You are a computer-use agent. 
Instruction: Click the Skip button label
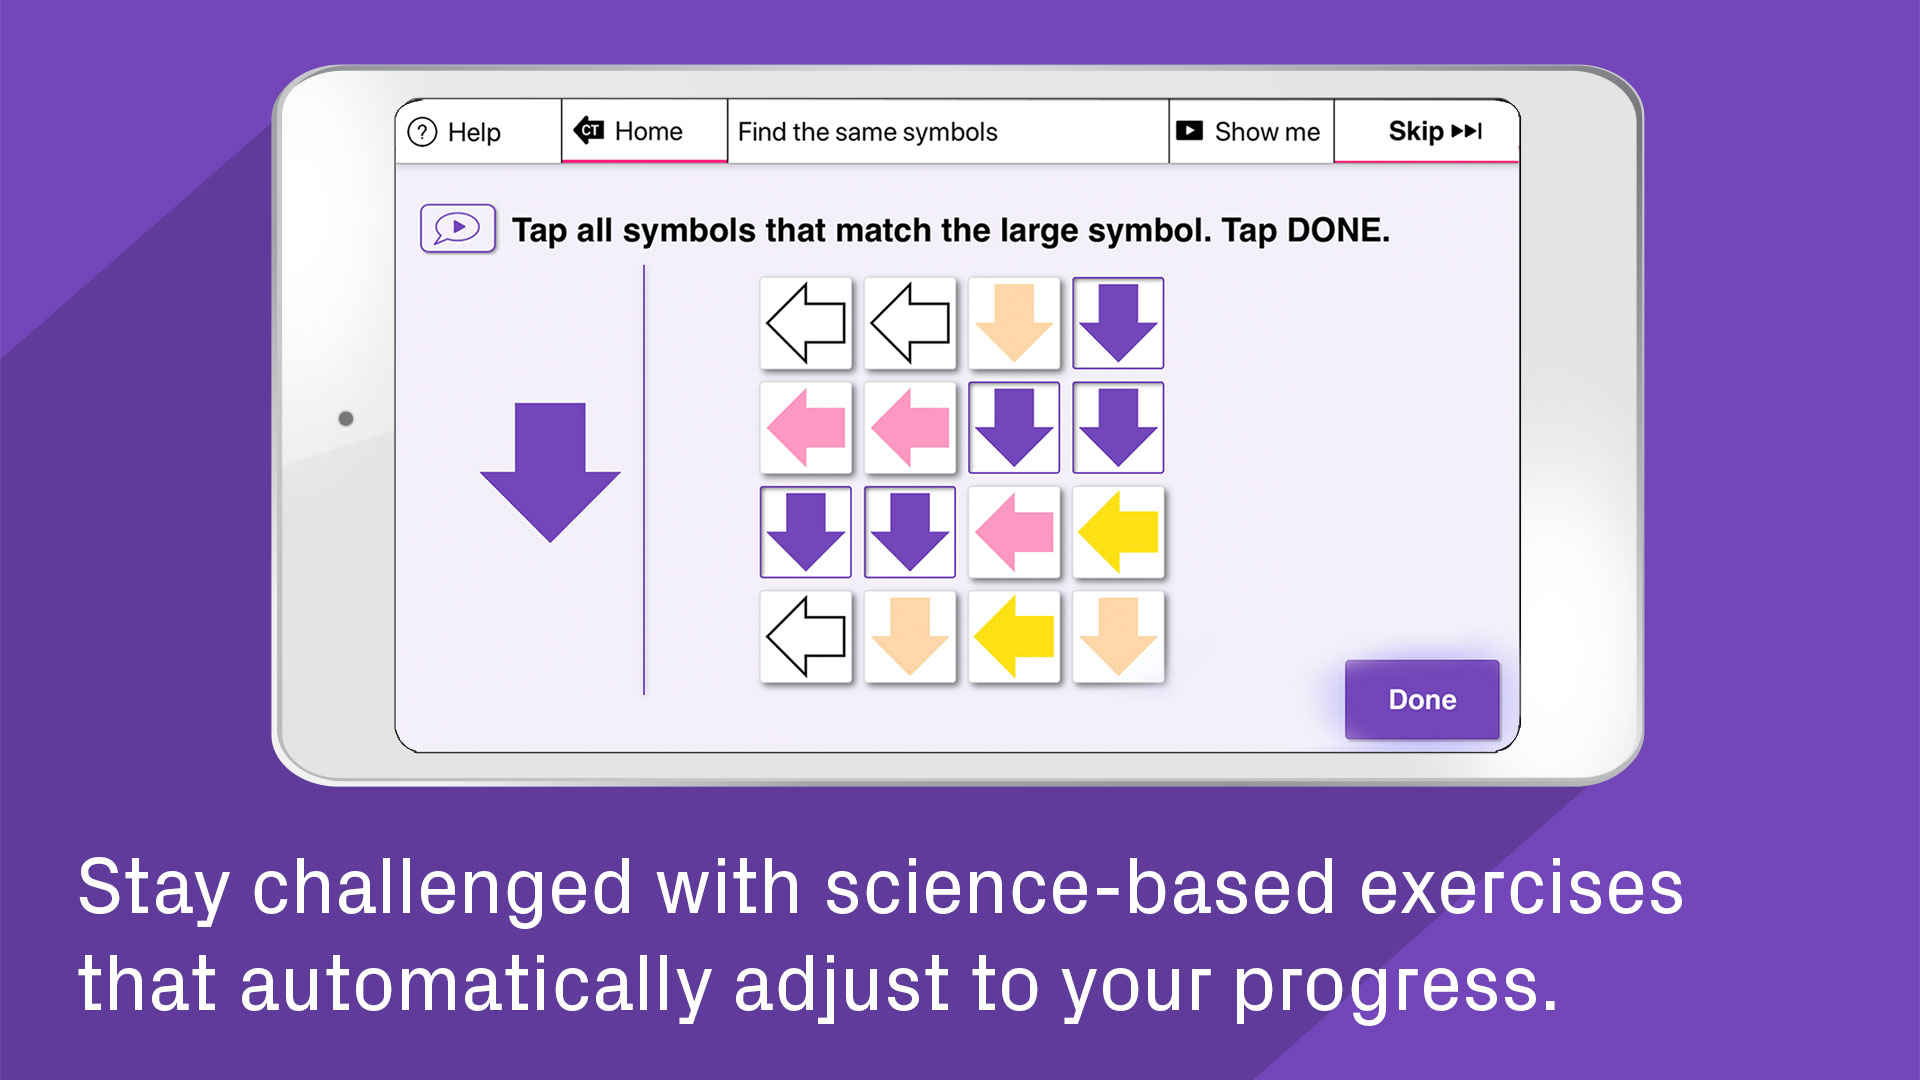pyautogui.click(x=1416, y=131)
